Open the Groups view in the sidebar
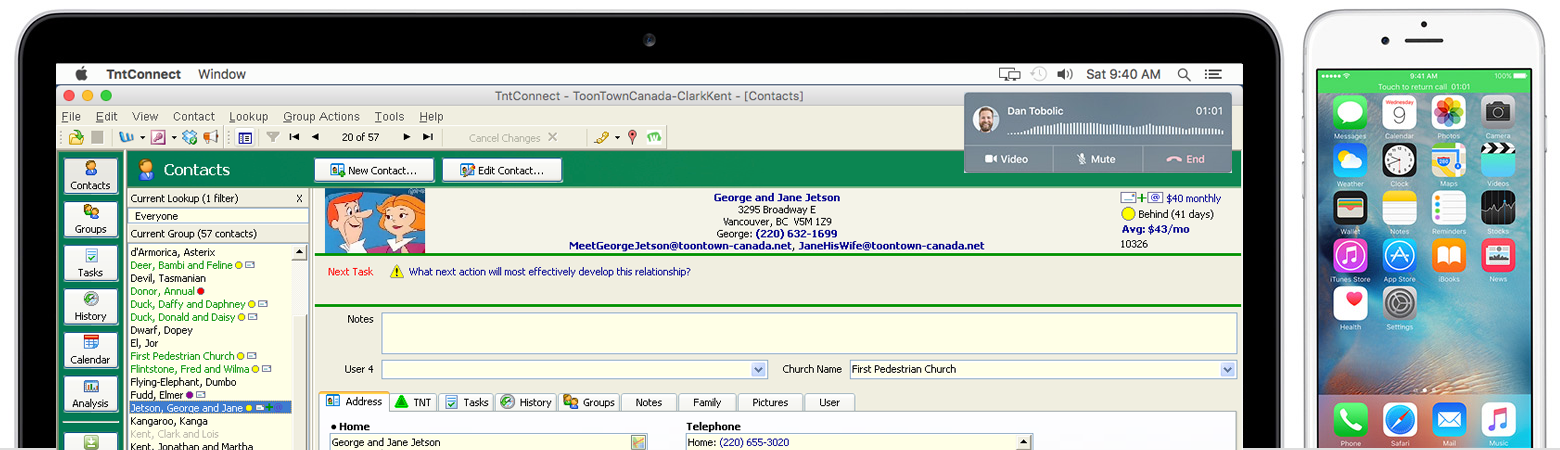 tap(90, 218)
